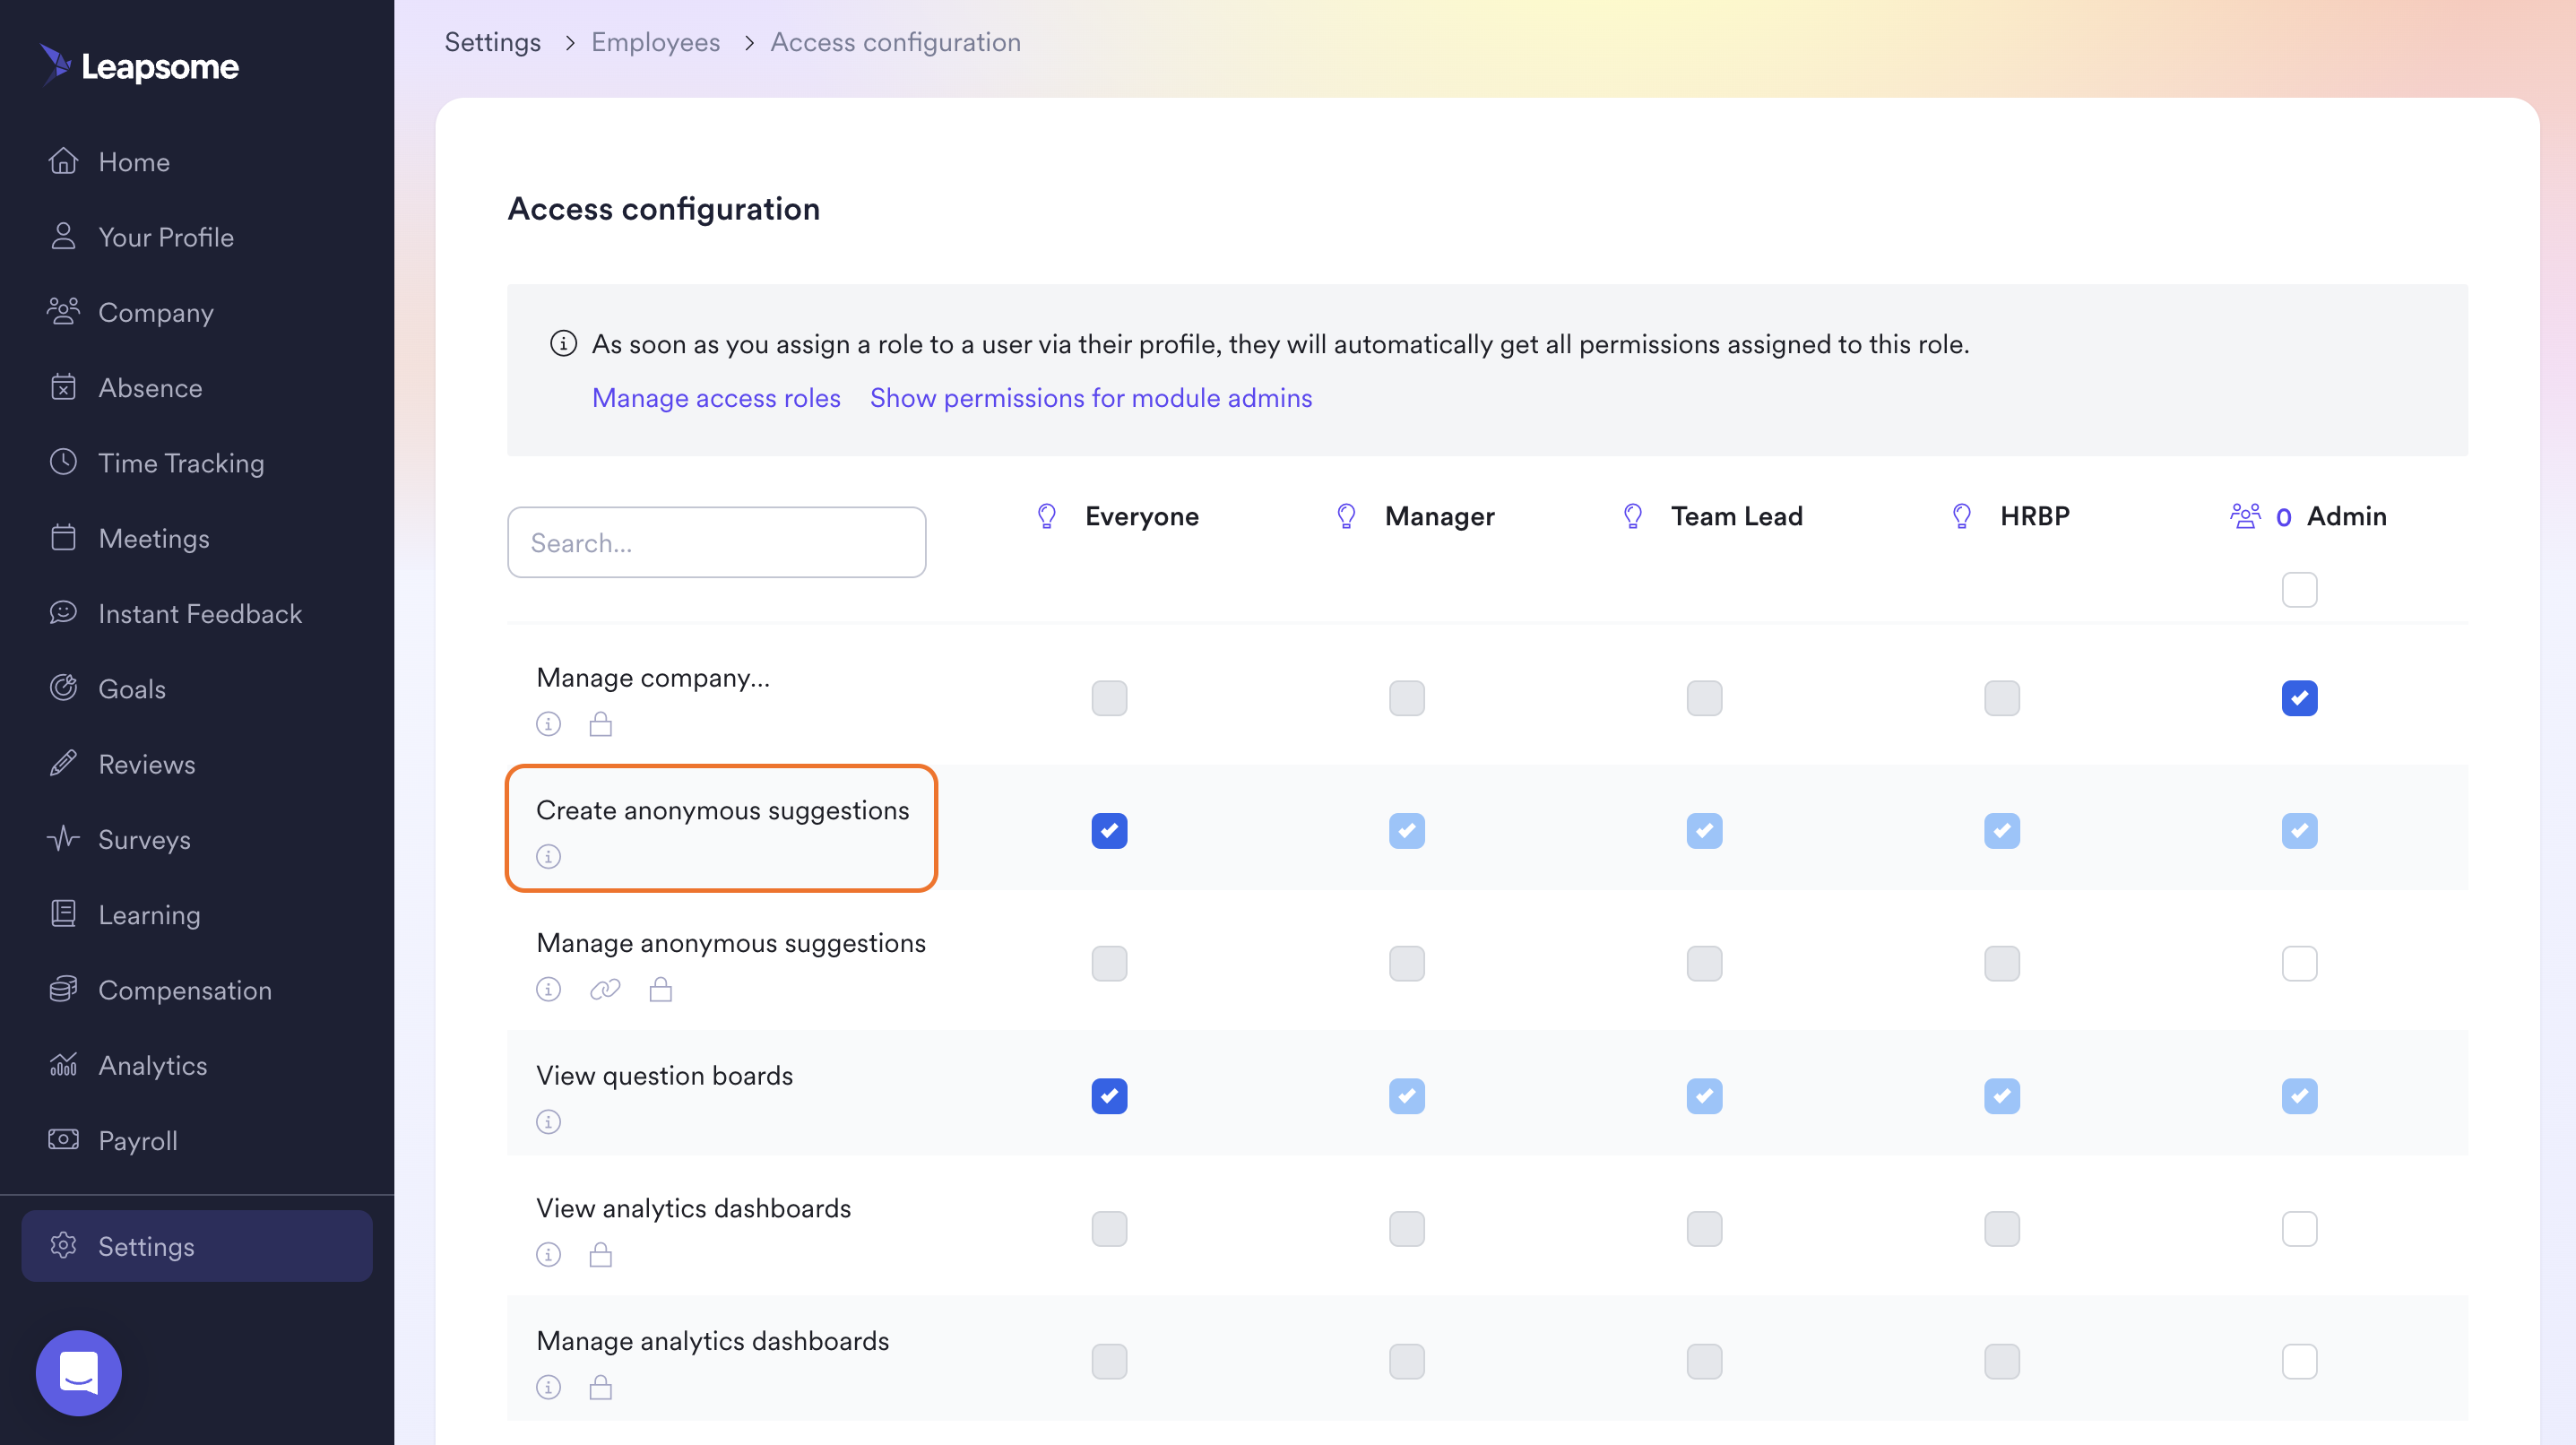
Task: Click lock icon under View analytics dashboards
Action: [600, 1254]
